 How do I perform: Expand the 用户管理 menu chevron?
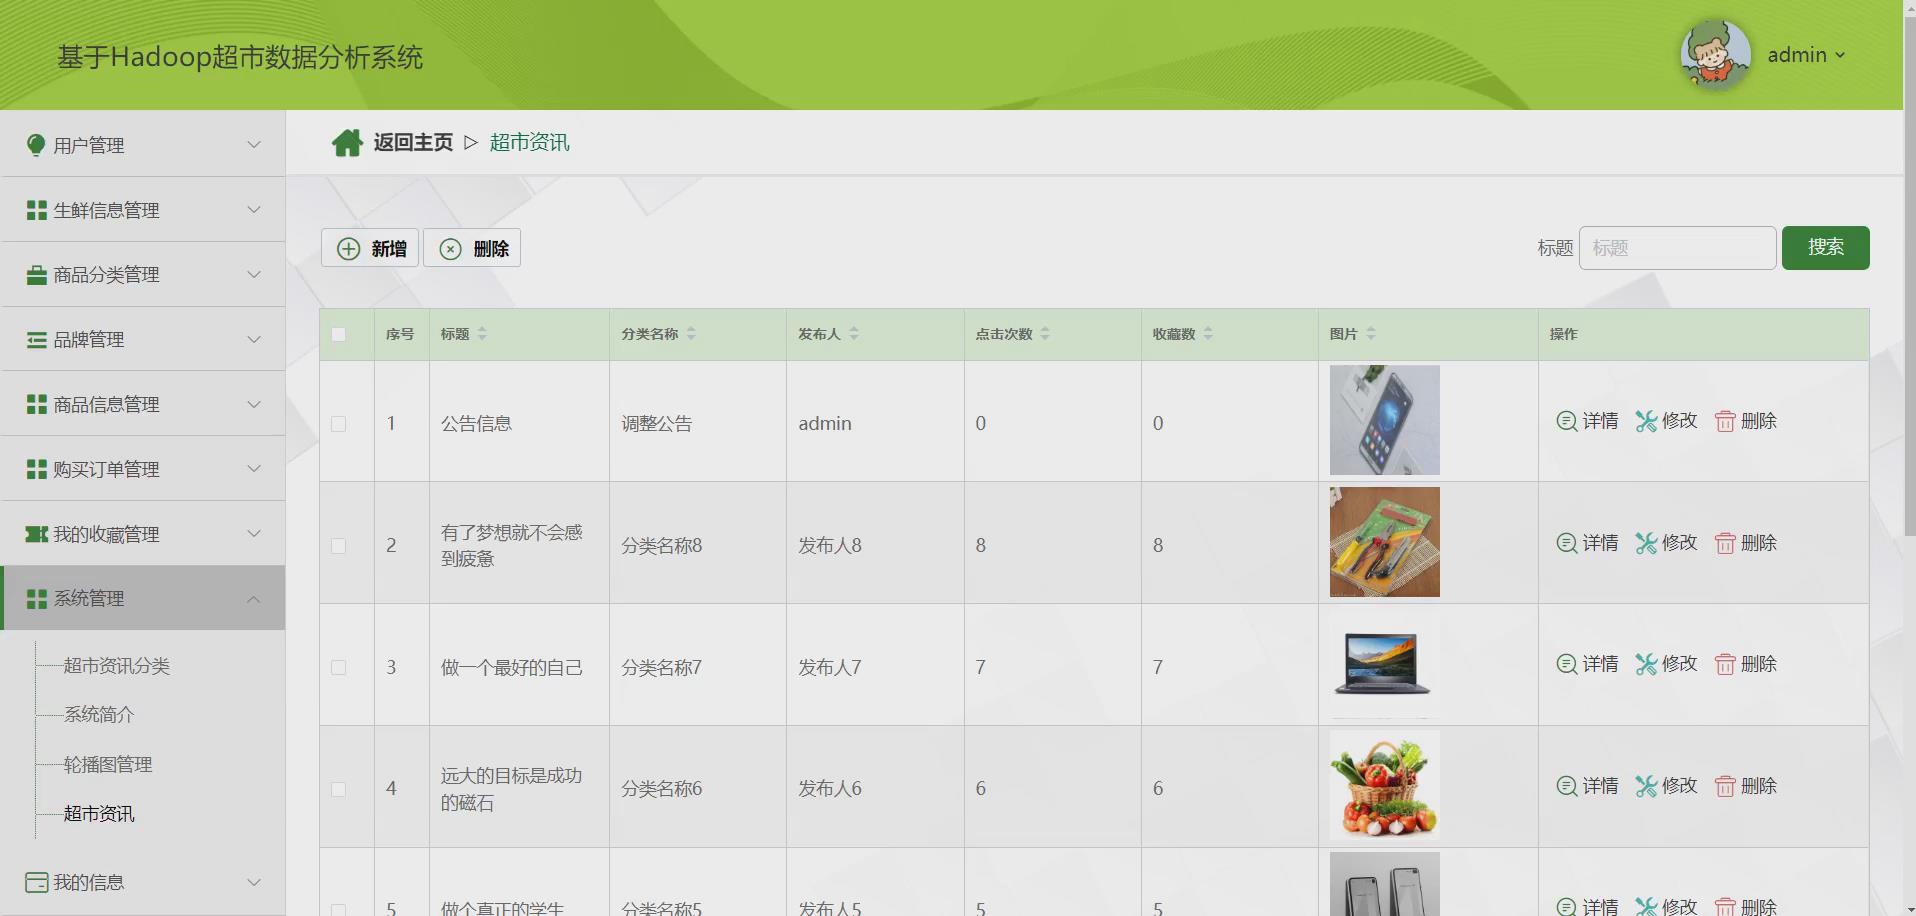(254, 145)
